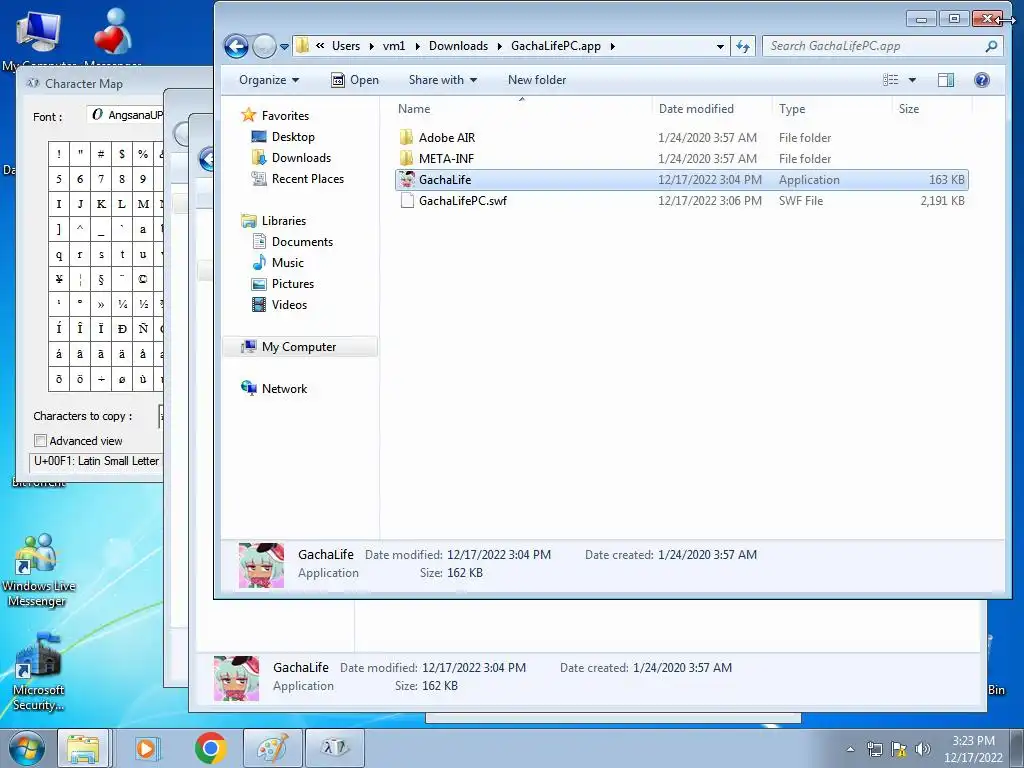Open Downloads in the navigation pane
The width and height of the screenshot is (1024, 768).
(301, 157)
